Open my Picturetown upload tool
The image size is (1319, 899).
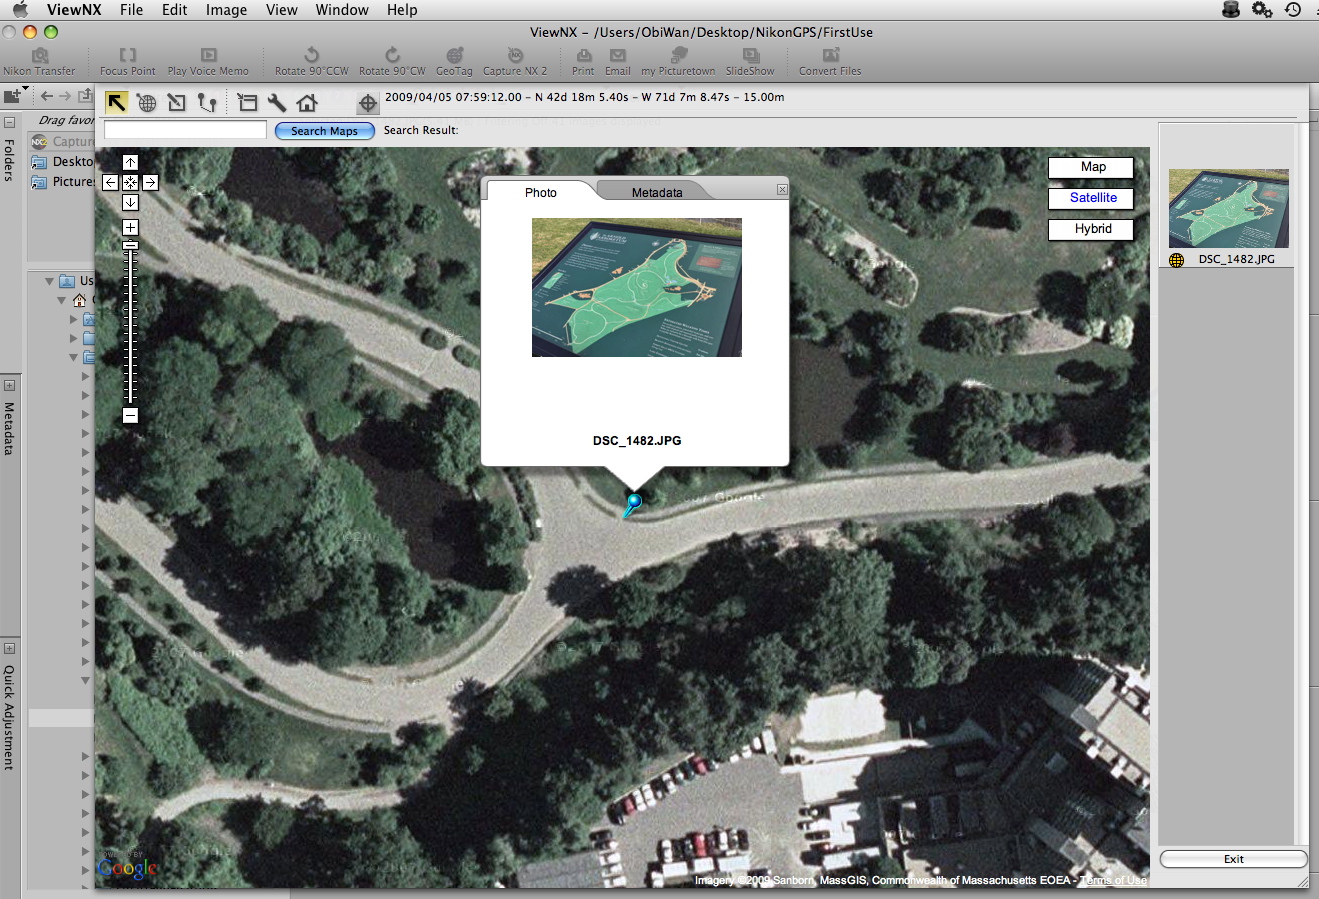678,62
